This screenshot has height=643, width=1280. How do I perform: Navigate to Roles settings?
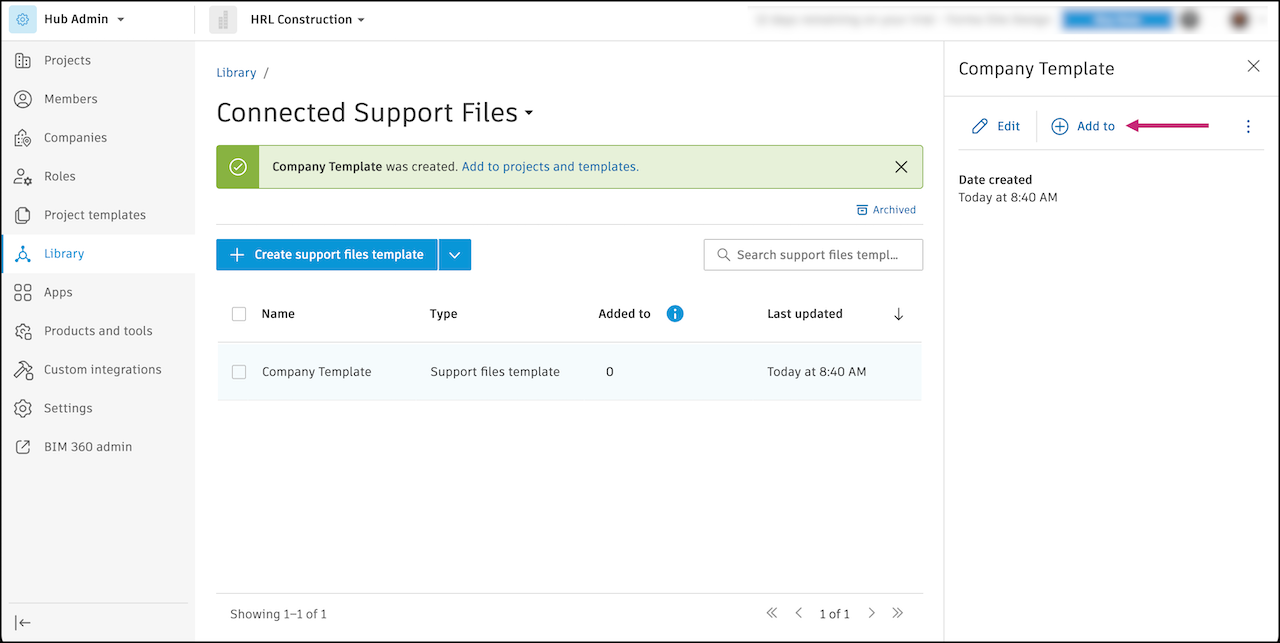click(x=62, y=176)
